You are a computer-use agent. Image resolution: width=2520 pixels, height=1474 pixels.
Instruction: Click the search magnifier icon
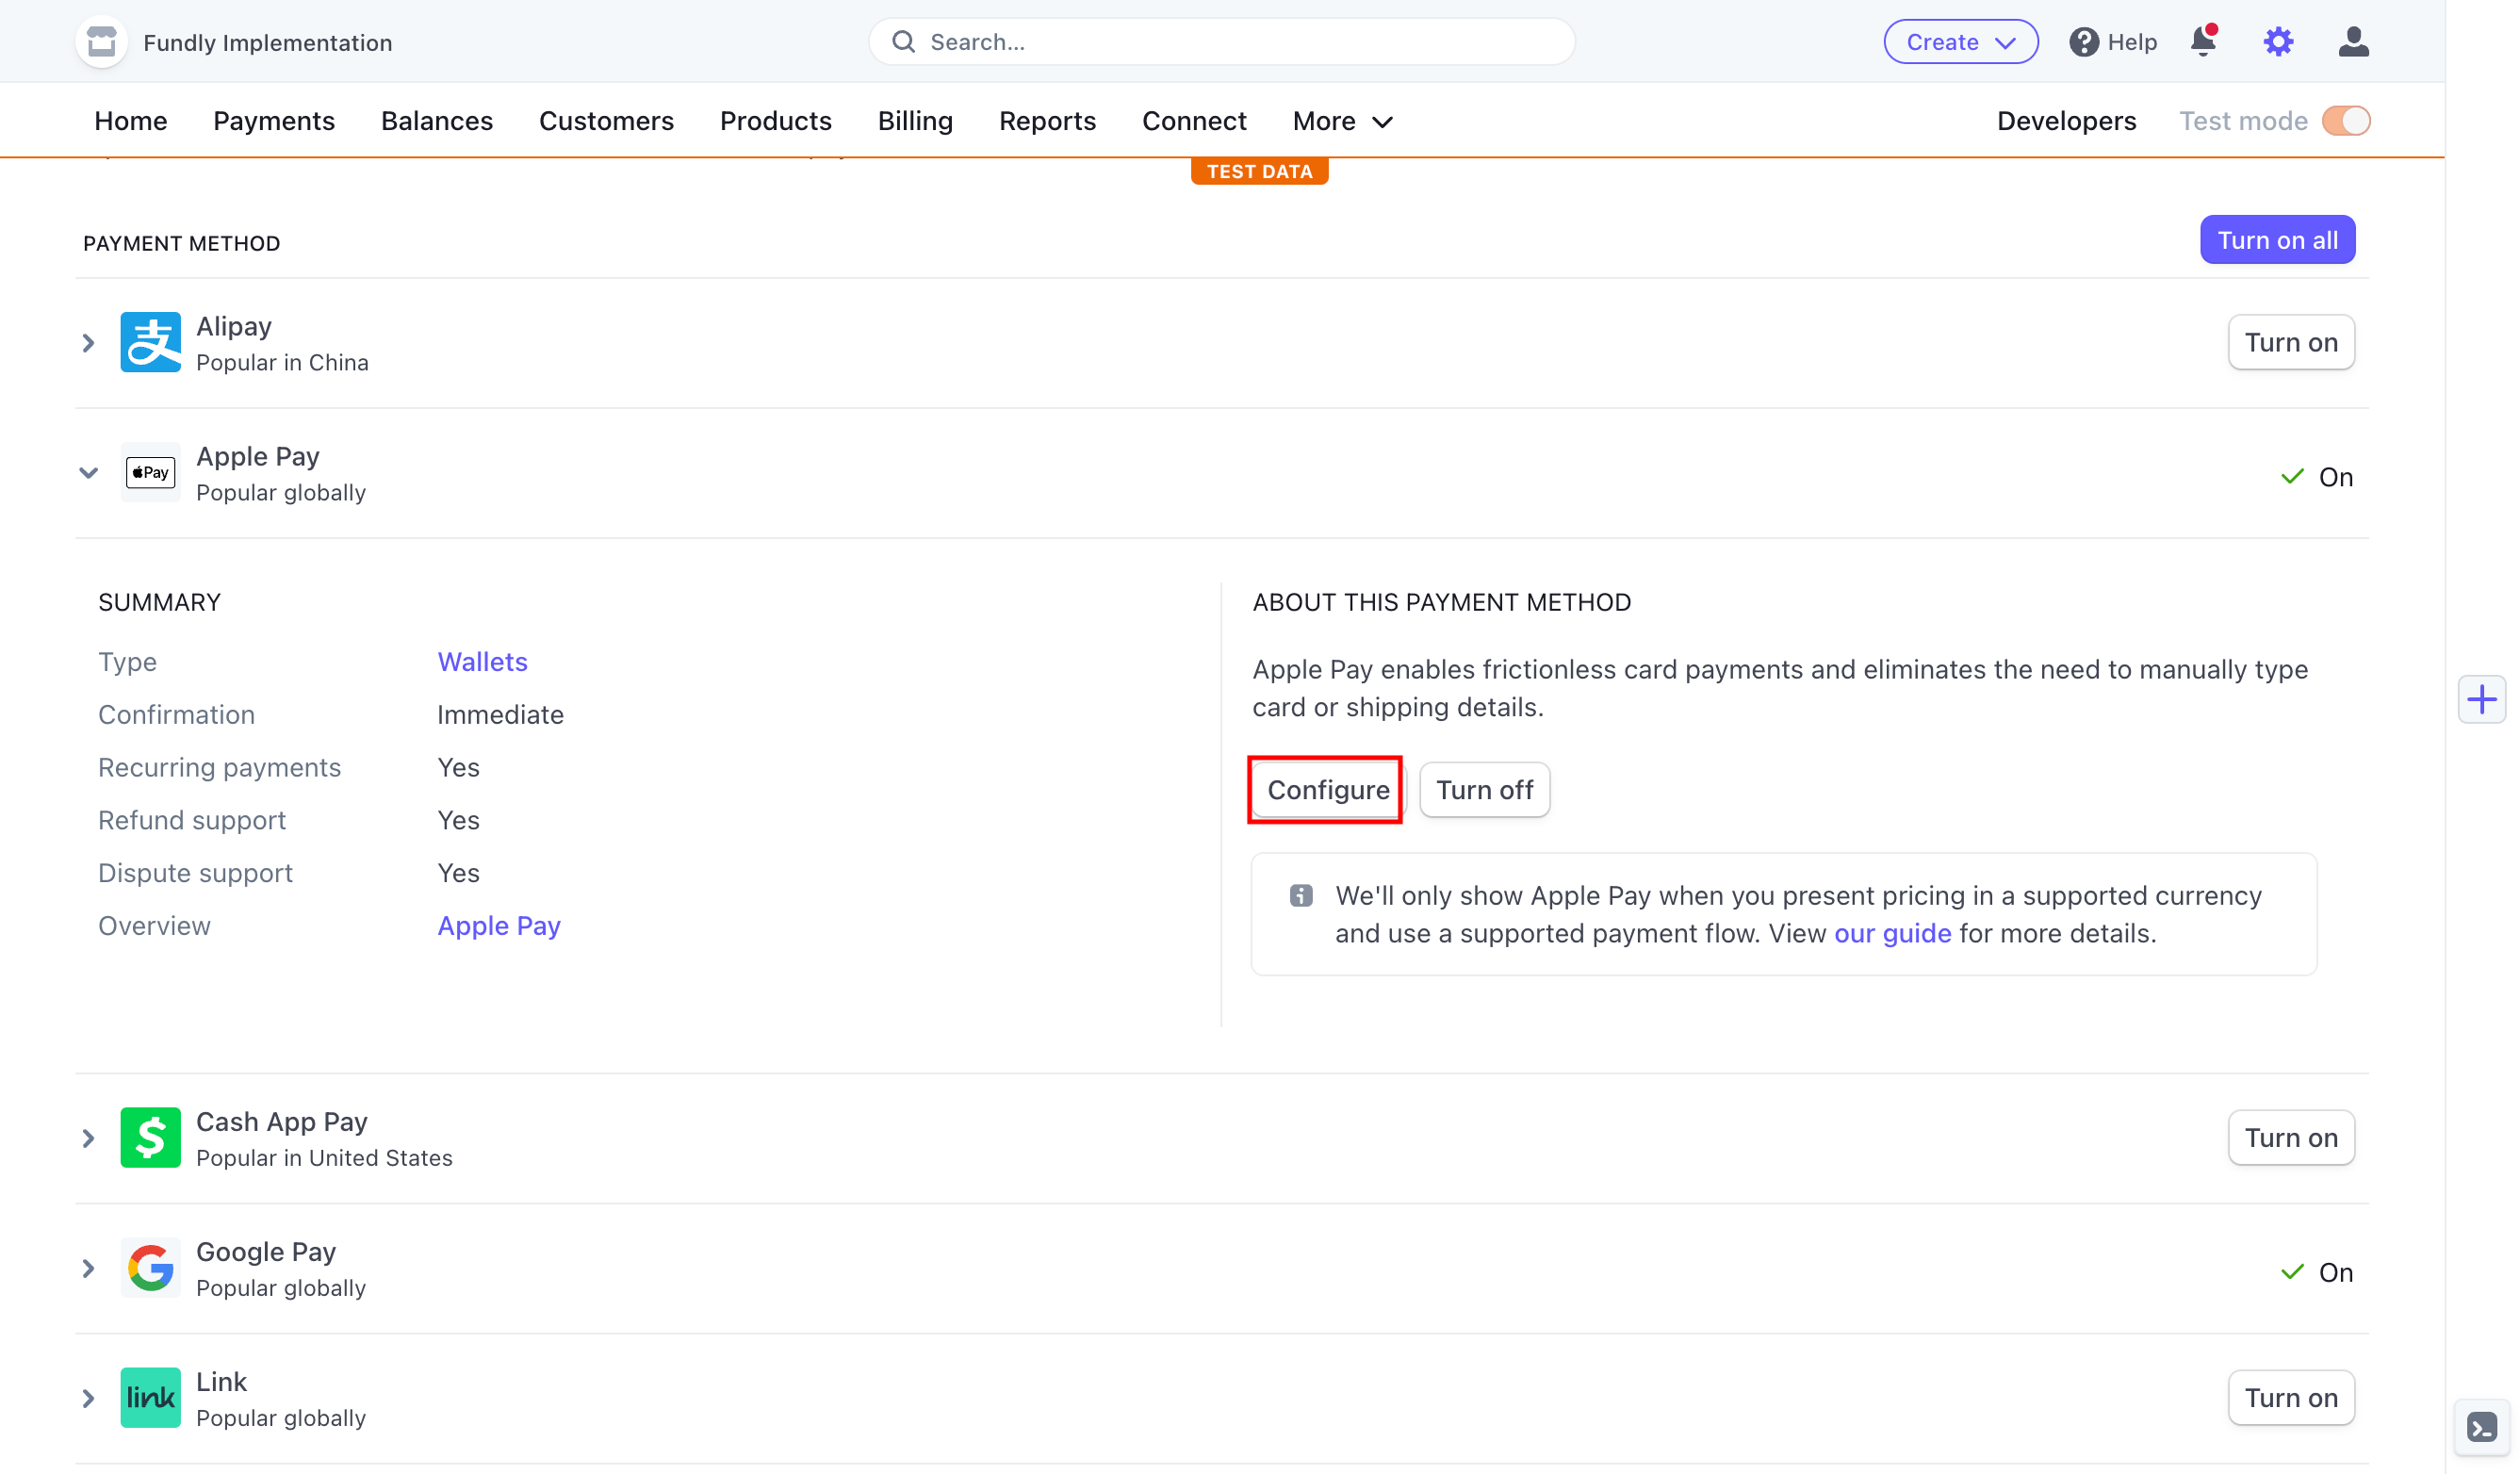(x=903, y=42)
